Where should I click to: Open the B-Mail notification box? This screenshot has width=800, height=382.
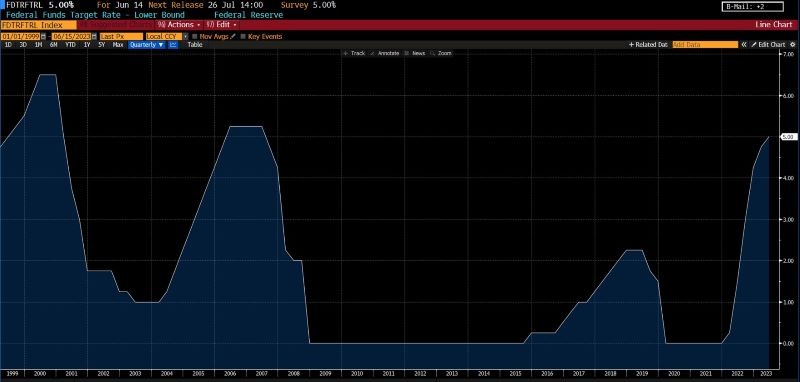753,7
